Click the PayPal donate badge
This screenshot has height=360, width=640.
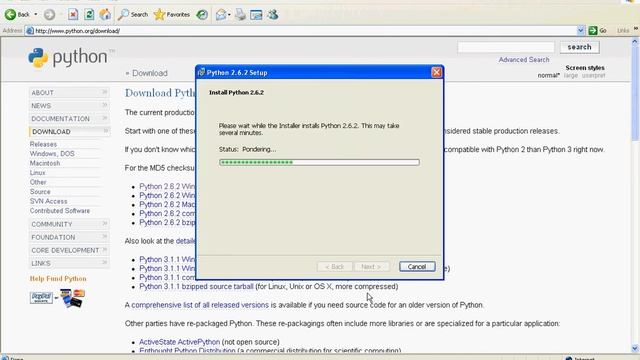click(41, 298)
